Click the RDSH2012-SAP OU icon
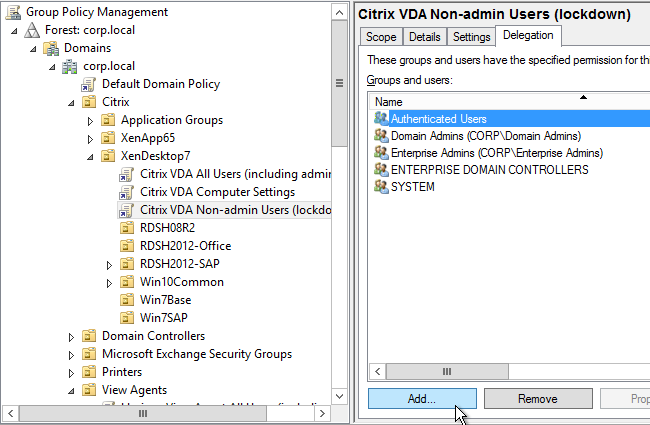Viewport: 650px width, 425px height. point(127,264)
